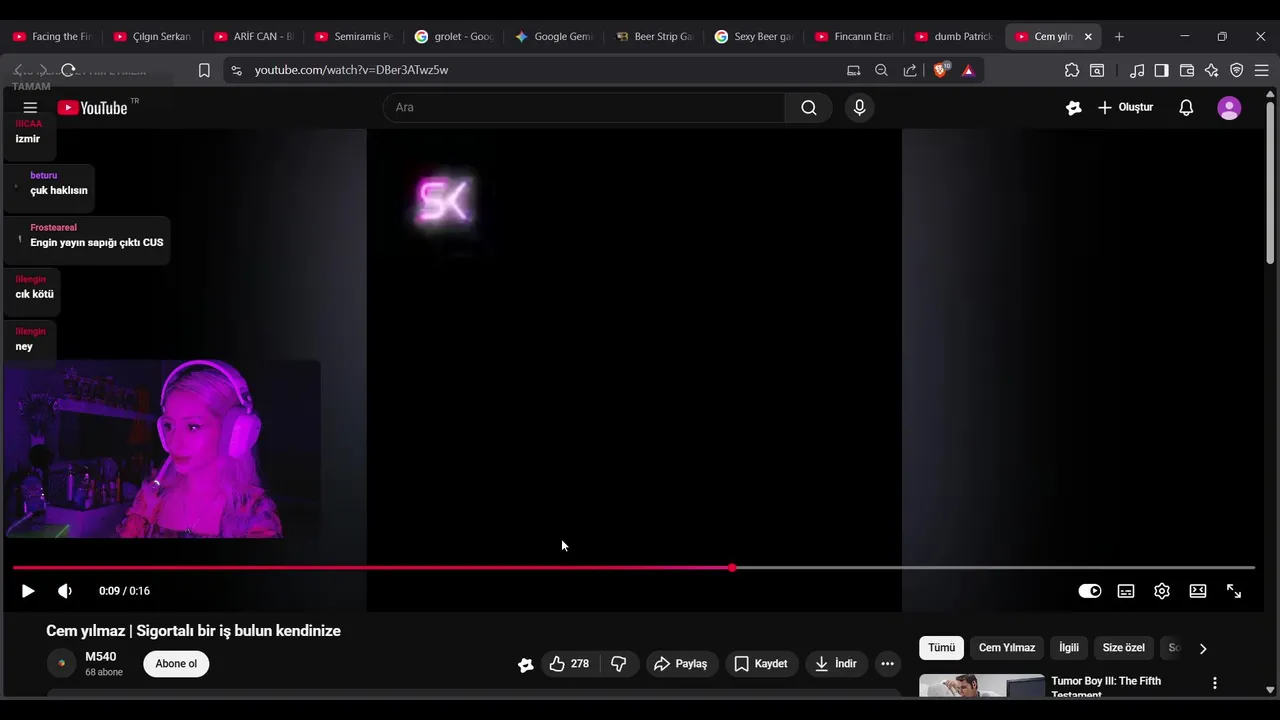Download with İndir button

836,664
